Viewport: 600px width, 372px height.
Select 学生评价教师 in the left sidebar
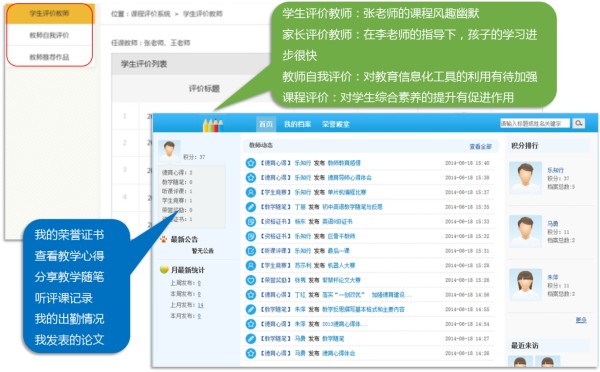[49, 14]
